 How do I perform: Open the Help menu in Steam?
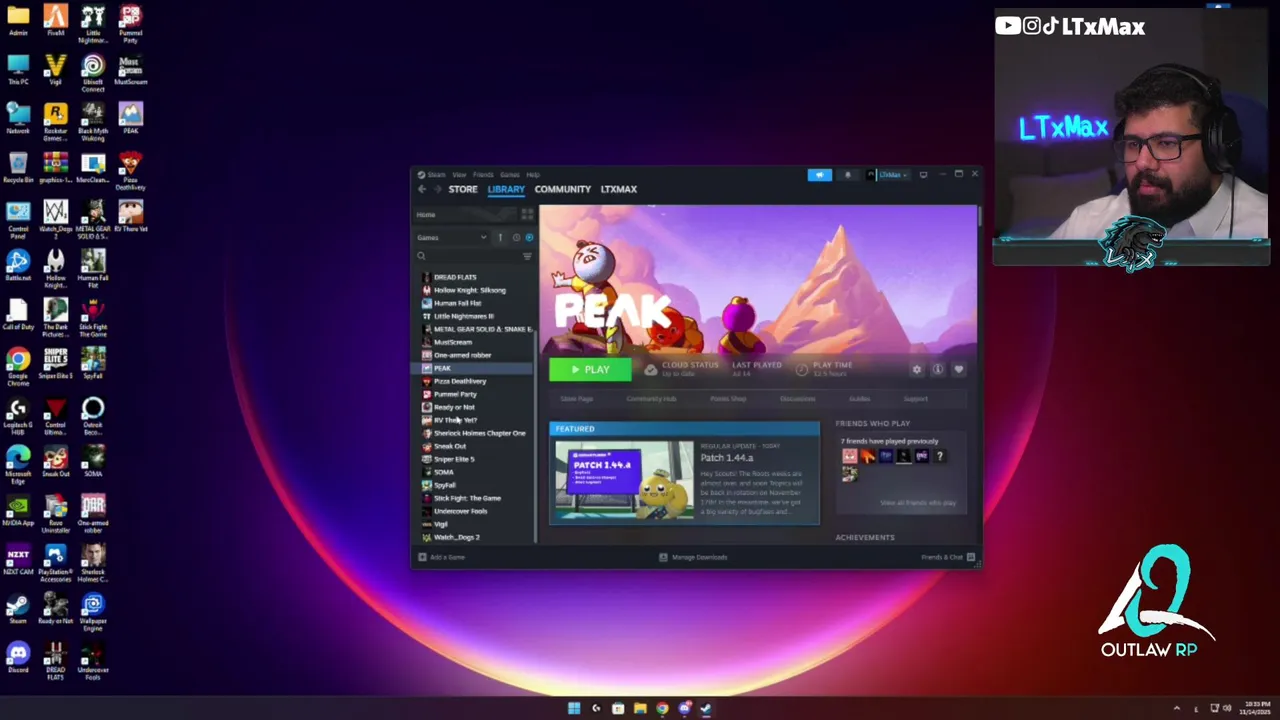click(533, 175)
